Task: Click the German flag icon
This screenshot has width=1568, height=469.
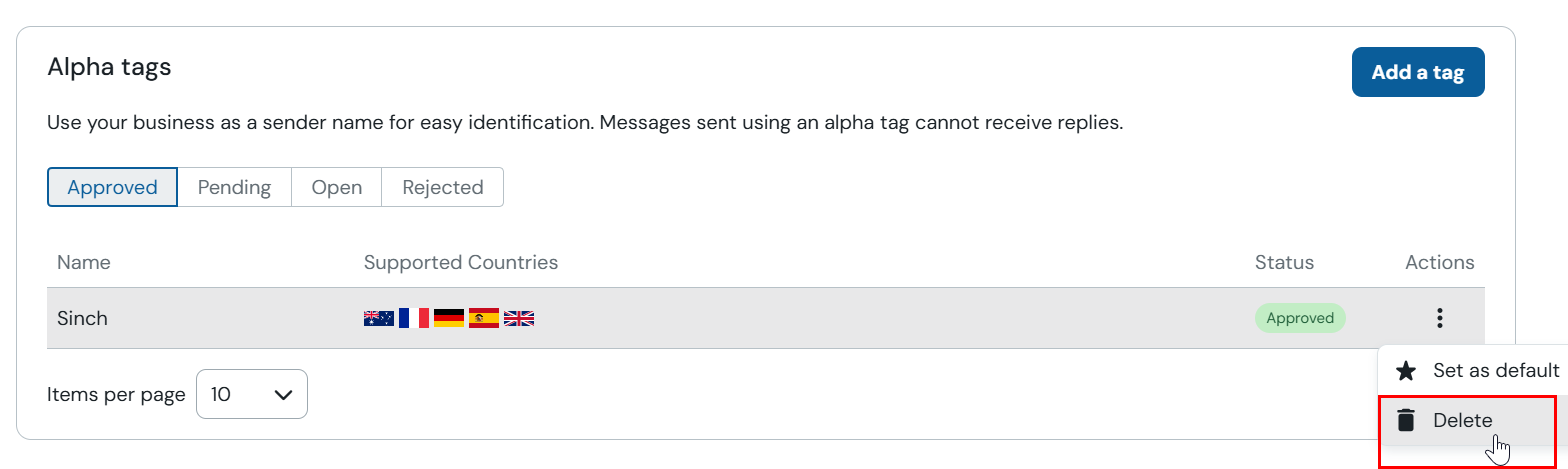Action: coord(448,318)
